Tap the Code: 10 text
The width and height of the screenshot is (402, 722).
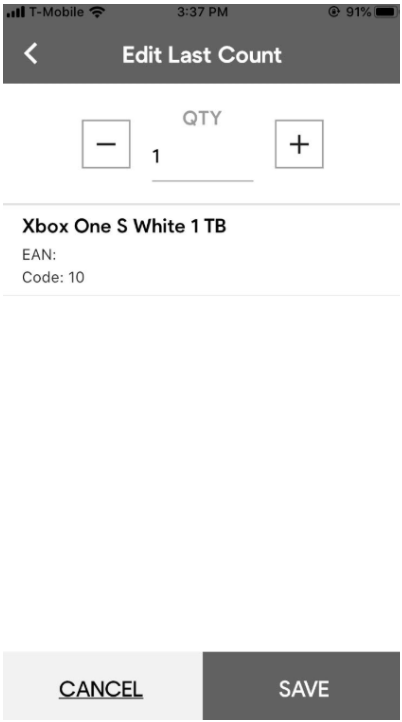coord(53,277)
